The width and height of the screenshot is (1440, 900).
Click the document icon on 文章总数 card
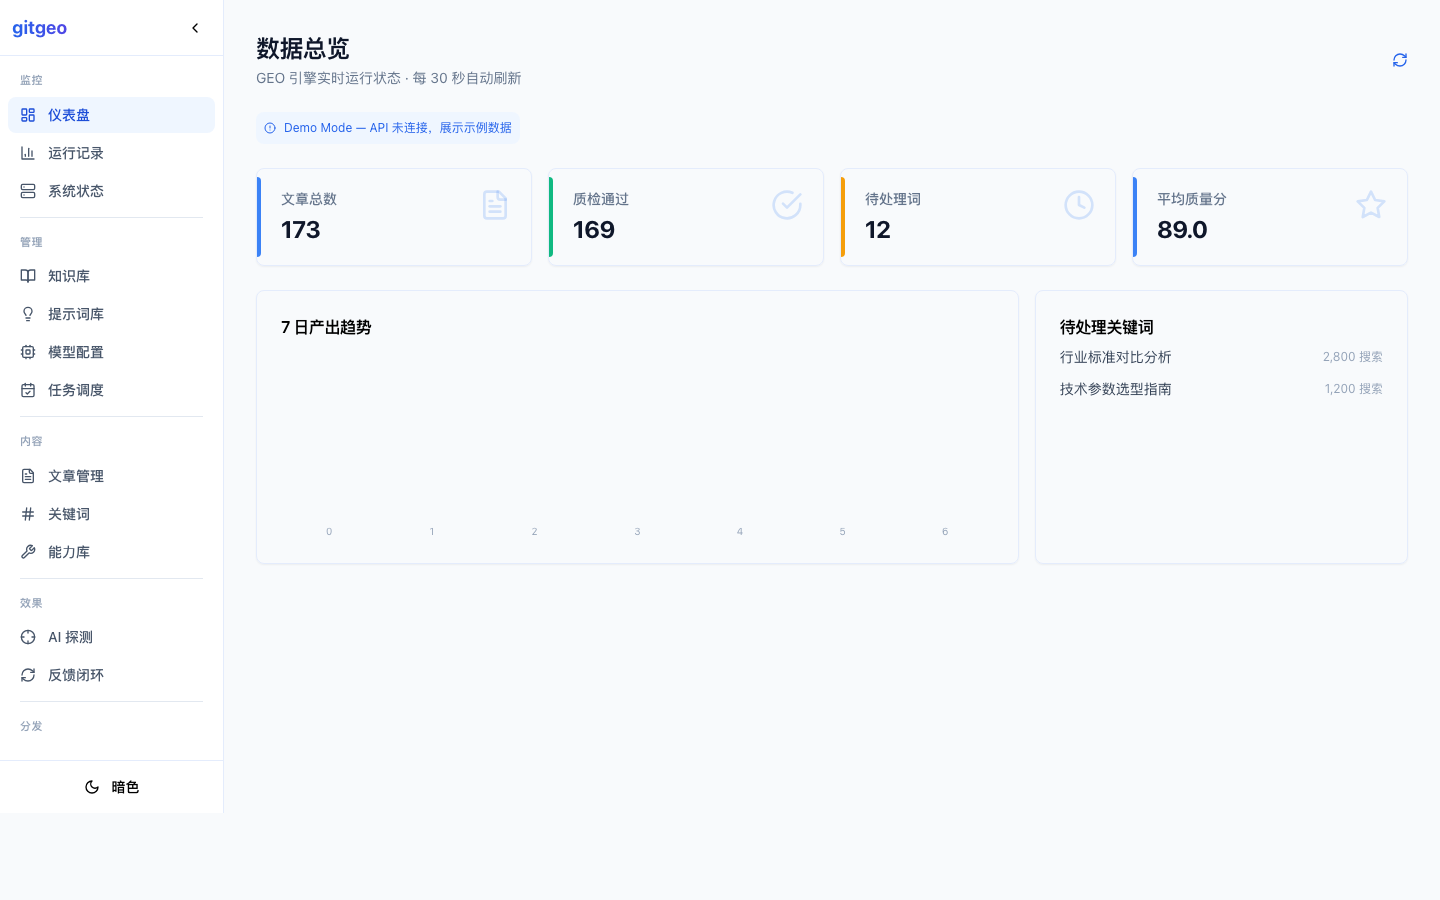(495, 205)
